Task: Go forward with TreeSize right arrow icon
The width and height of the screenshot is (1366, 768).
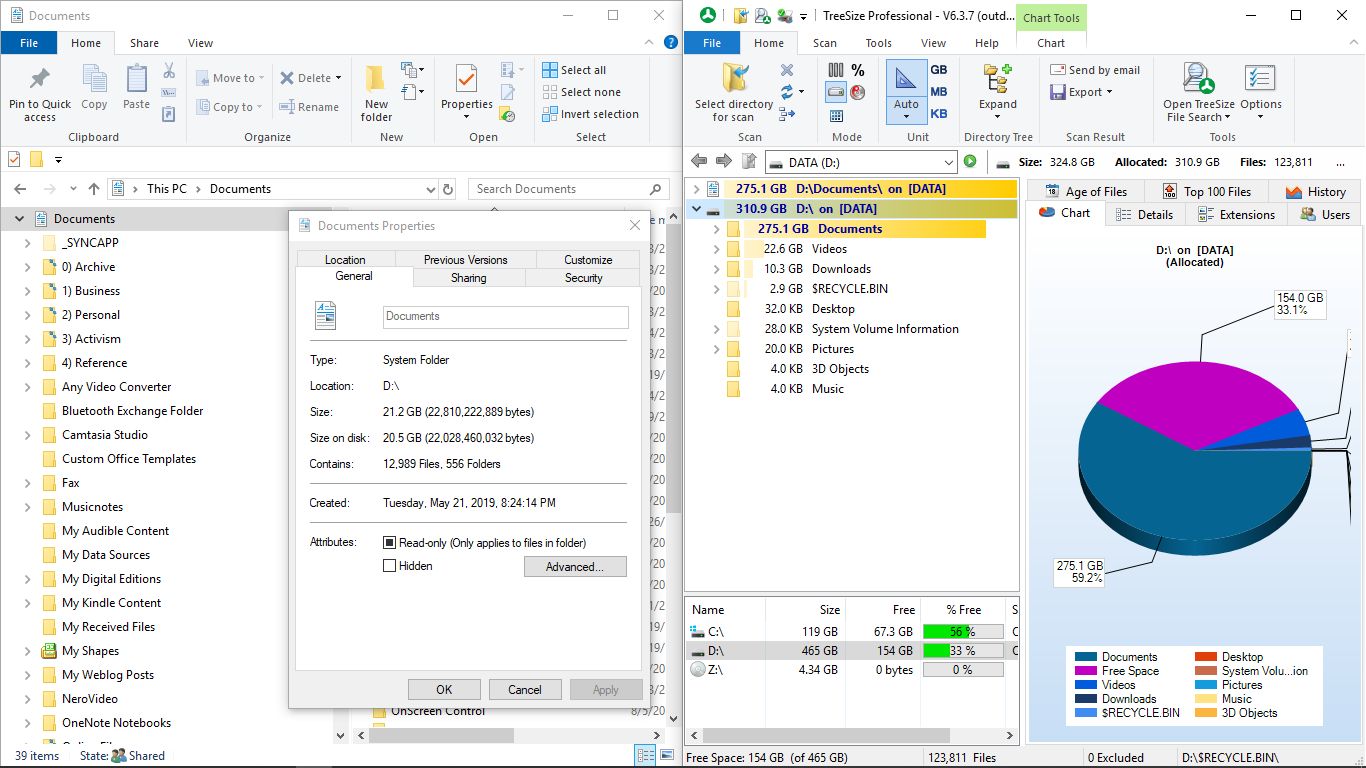Action: coord(724,162)
